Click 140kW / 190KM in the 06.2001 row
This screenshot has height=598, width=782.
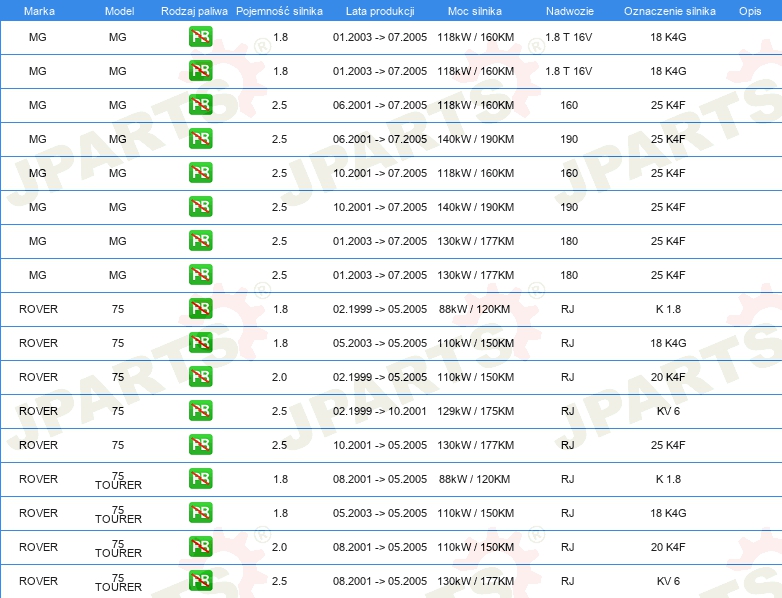(x=475, y=139)
